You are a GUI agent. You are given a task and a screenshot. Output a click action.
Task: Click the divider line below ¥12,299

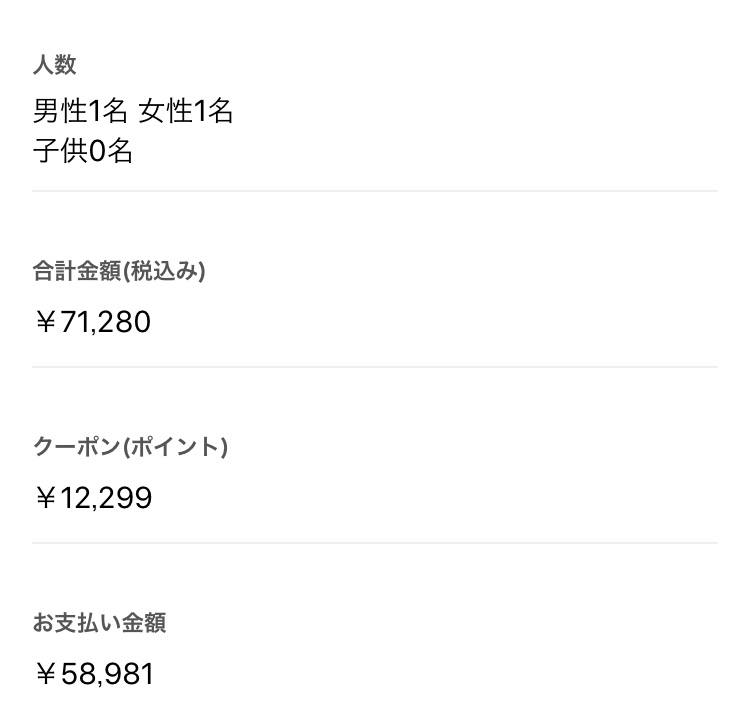coord(375,543)
